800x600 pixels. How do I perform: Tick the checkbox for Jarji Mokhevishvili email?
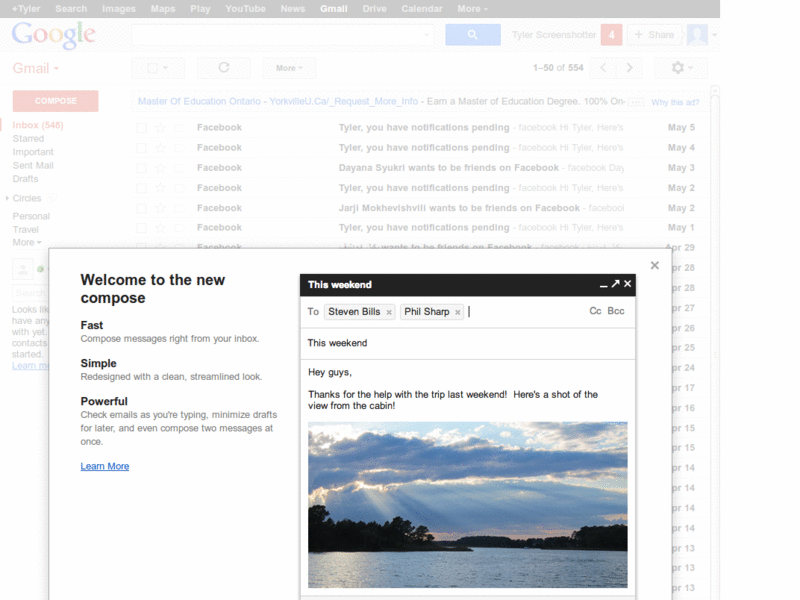click(141, 208)
